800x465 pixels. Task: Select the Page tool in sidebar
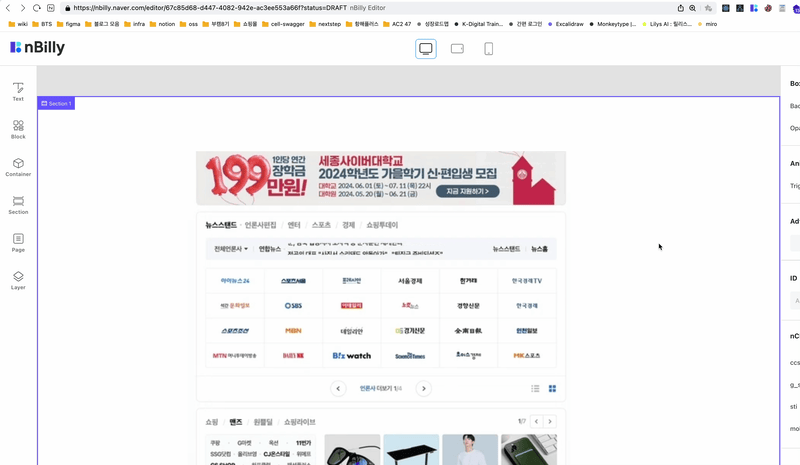pyautogui.click(x=18, y=243)
